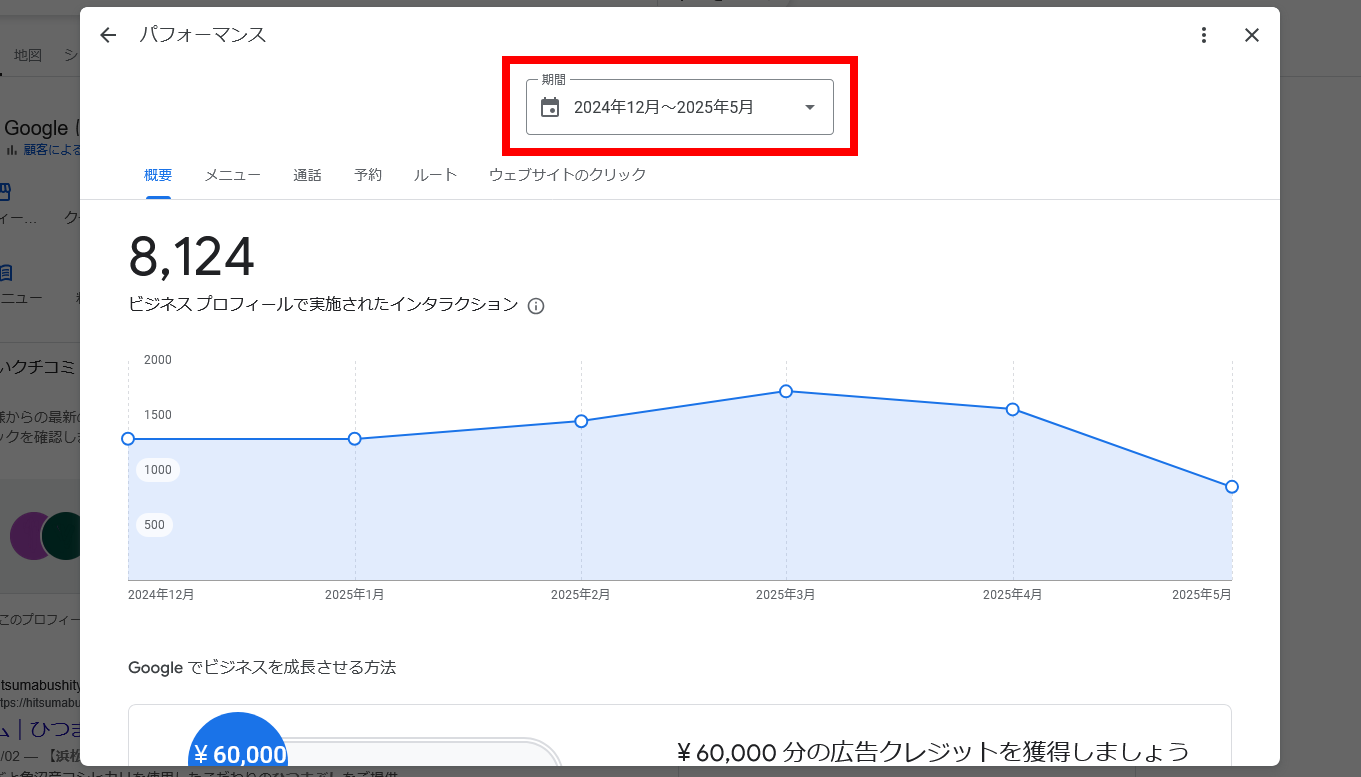Open the three-dot more options menu
Viewport: 1361px width, 777px height.
(1204, 35)
